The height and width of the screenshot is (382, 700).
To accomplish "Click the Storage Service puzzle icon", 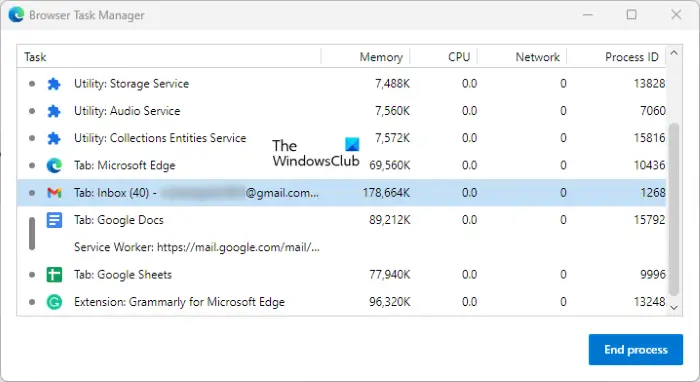I will pyautogui.click(x=54, y=84).
